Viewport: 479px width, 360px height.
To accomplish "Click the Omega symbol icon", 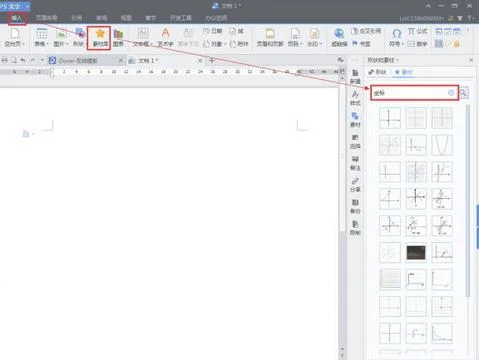I will 396,34.
